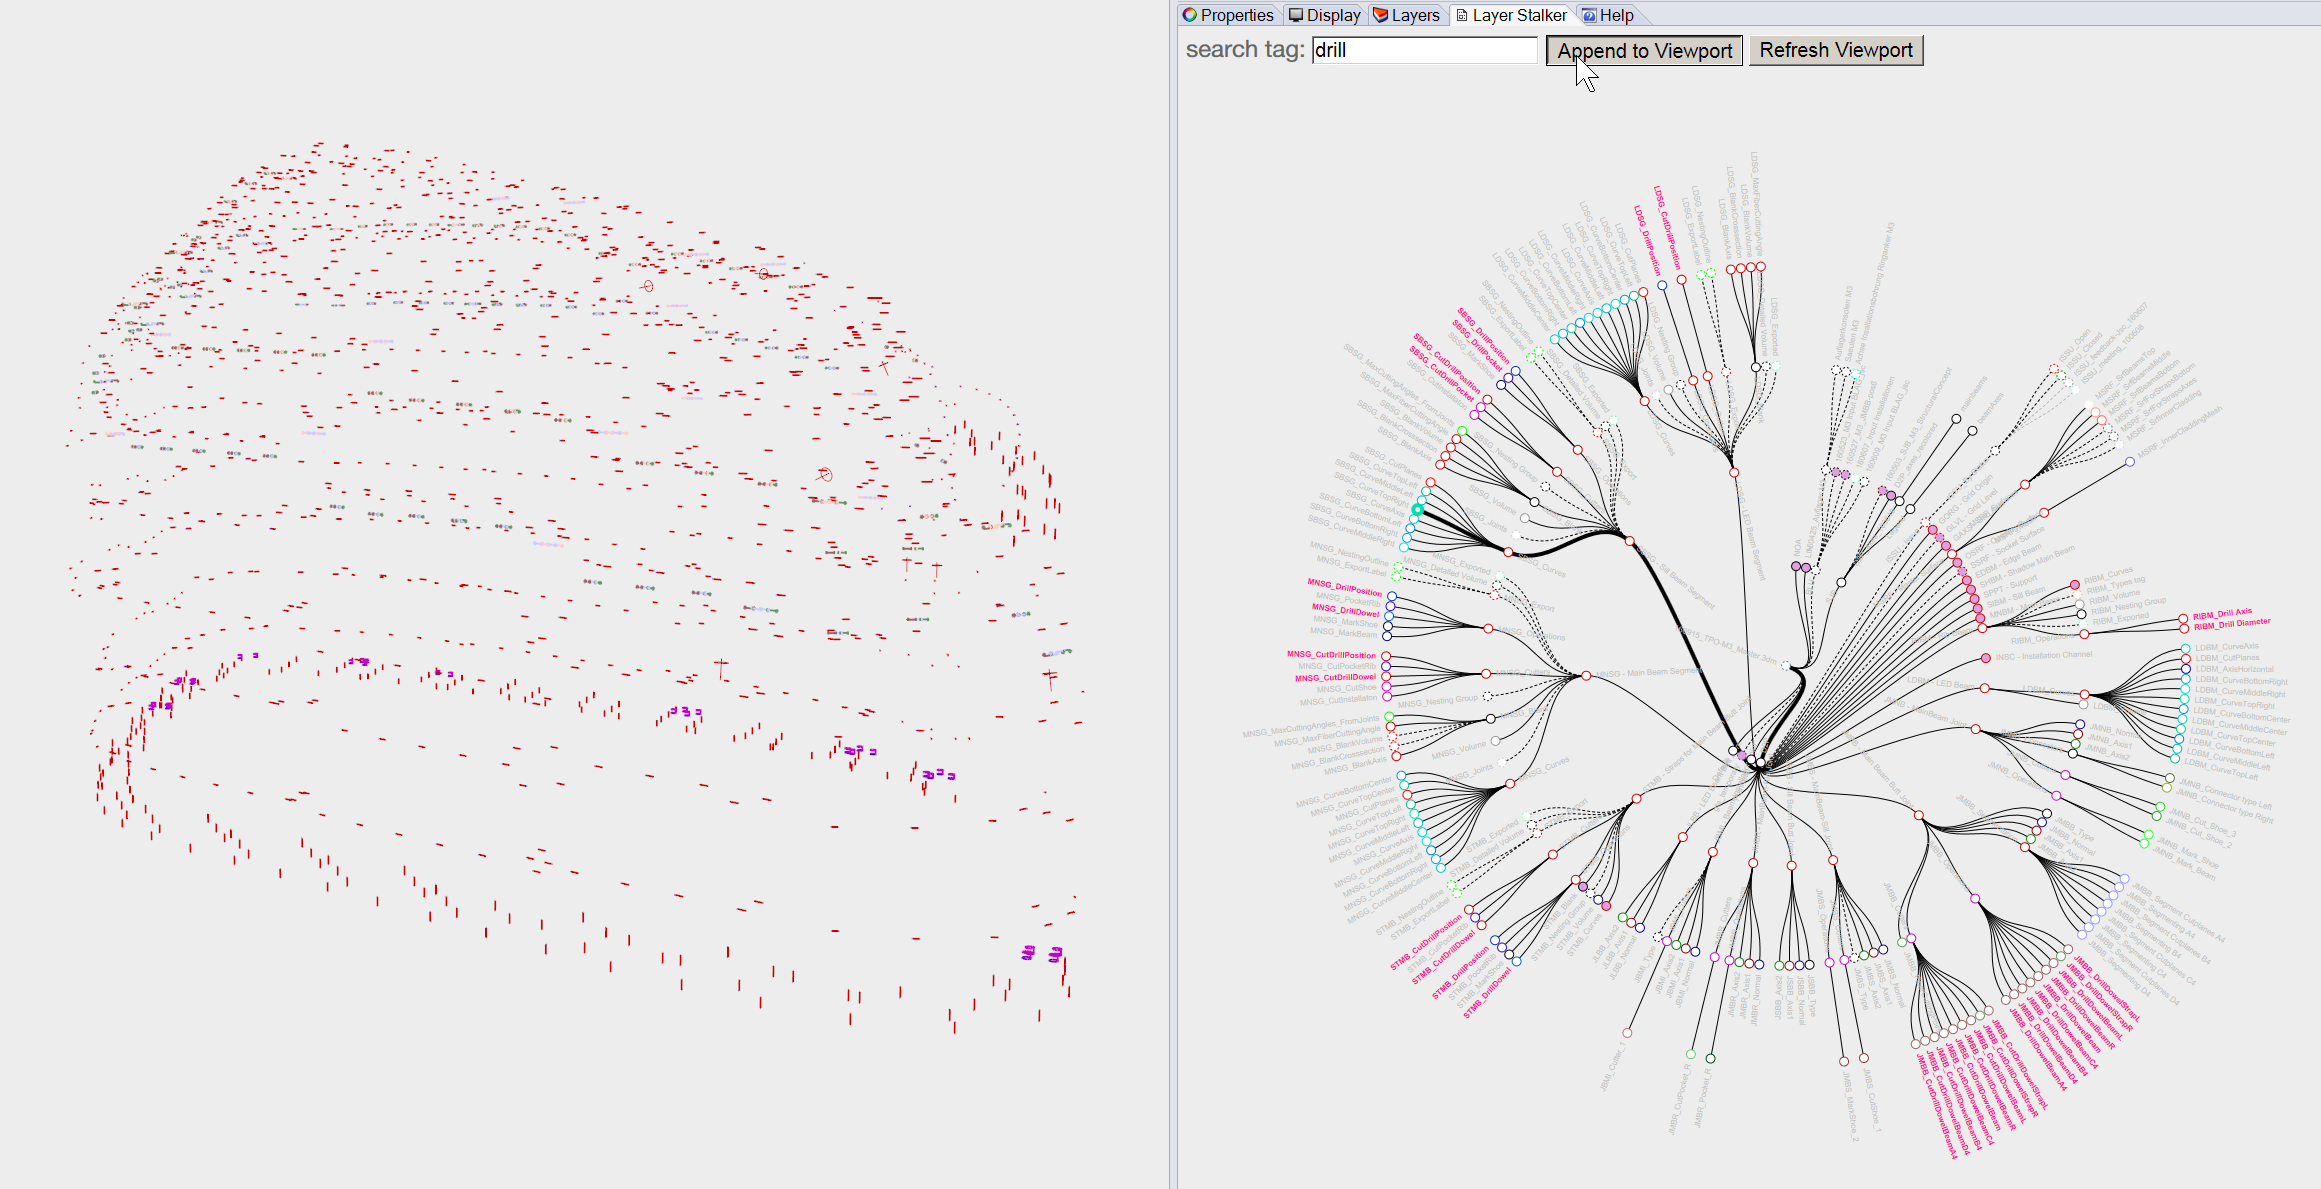Click the highlighted teal SBSG_CurveAxis node

[x=1417, y=510]
